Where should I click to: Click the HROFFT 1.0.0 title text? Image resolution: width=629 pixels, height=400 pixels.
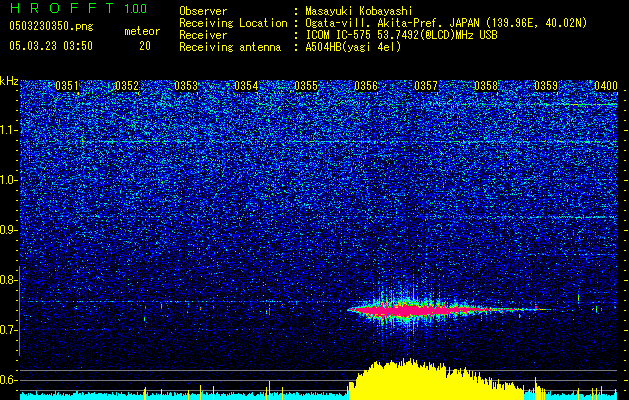point(78,8)
